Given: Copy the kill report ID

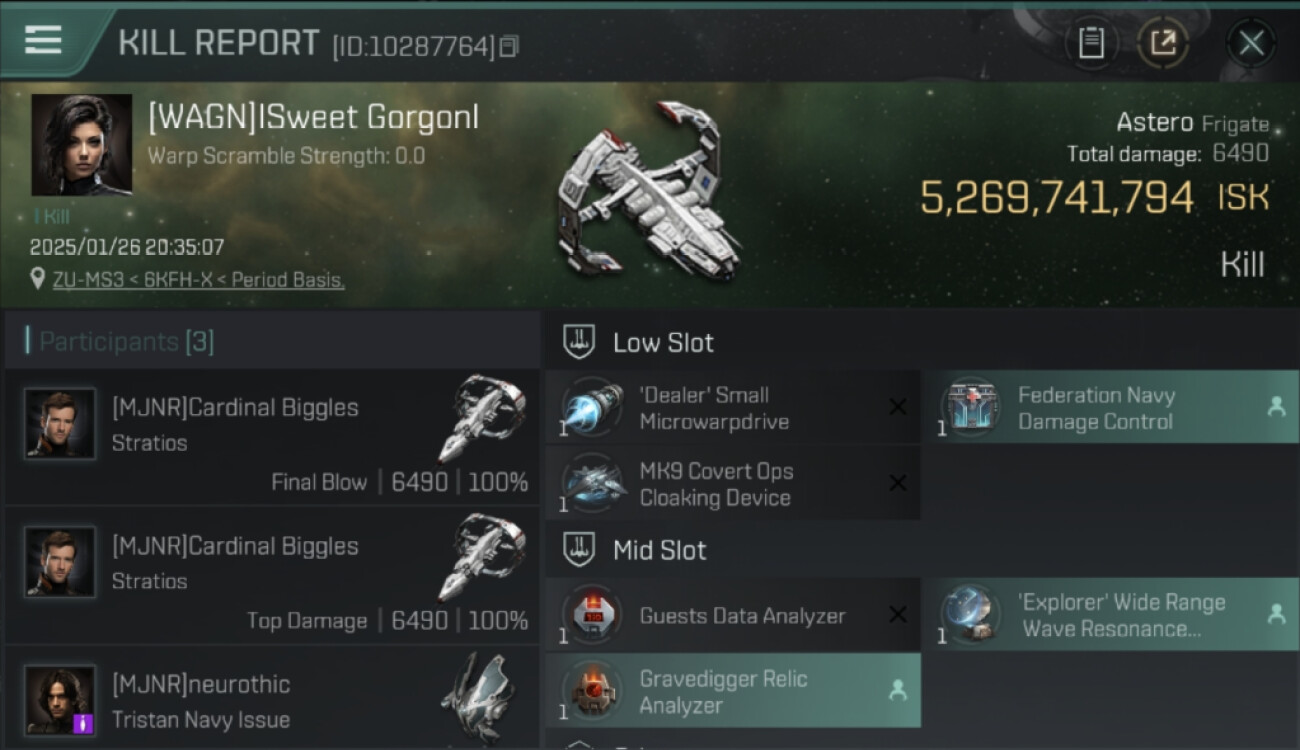Looking at the screenshot, I should 509,46.
